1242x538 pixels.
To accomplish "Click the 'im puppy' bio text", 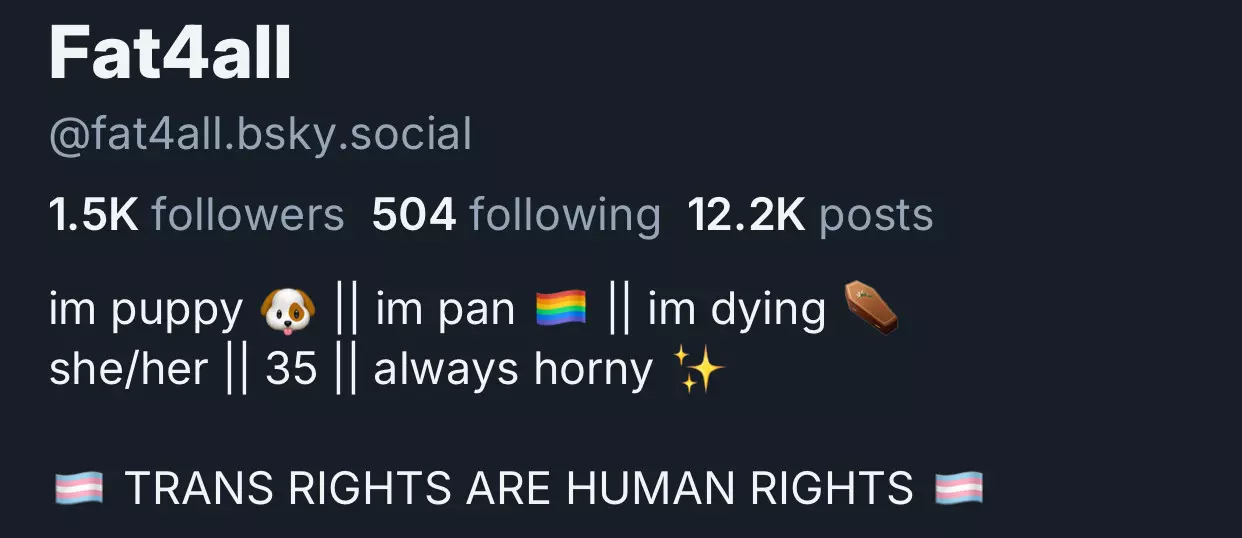I will (x=146, y=311).
